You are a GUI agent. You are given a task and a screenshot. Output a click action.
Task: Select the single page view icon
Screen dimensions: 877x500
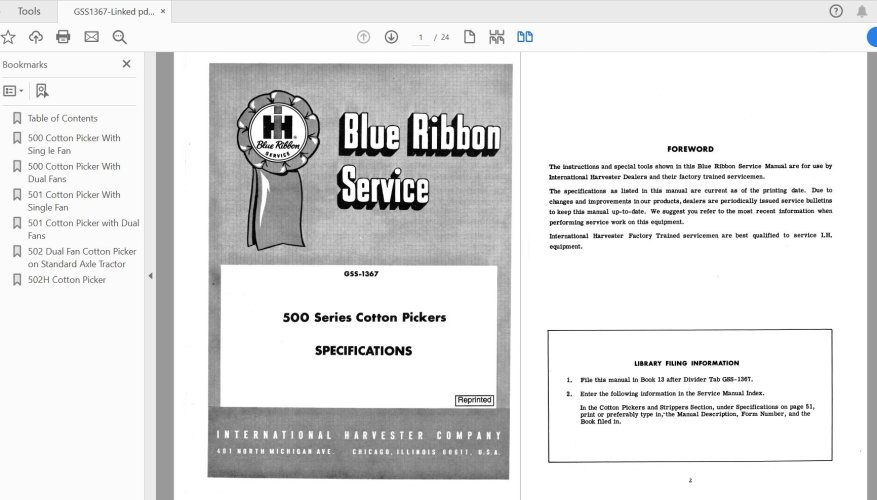[469, 37]
